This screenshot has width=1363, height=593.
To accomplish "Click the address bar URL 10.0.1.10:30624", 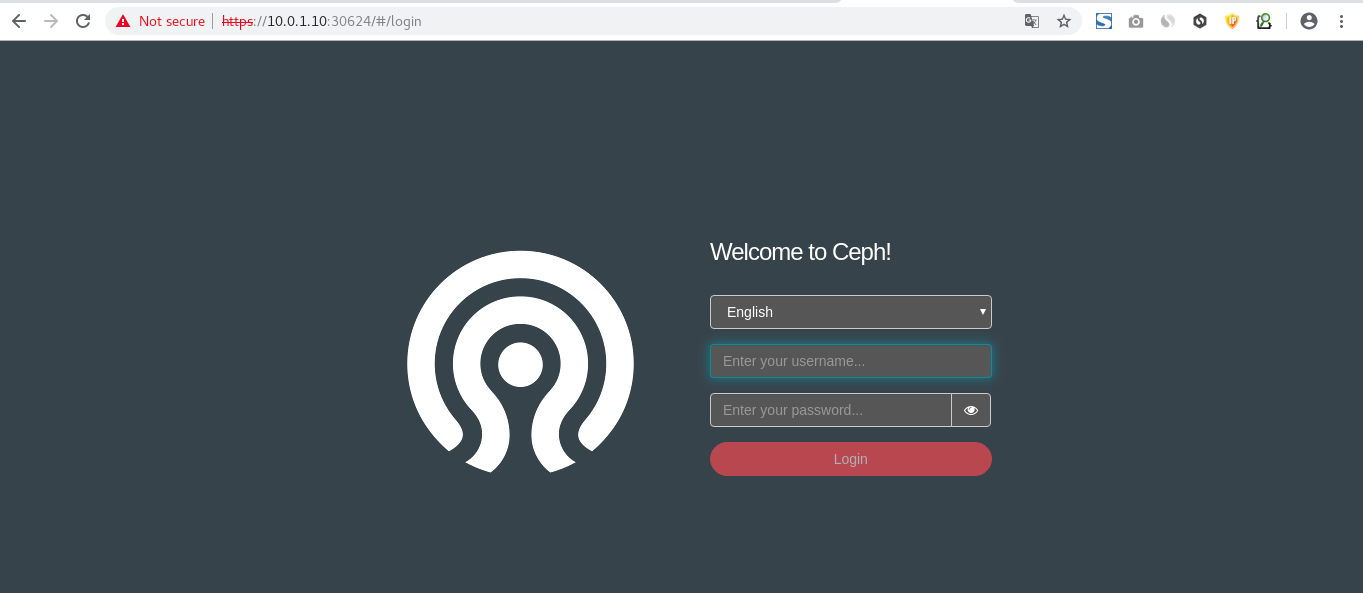I will (321, 21).
